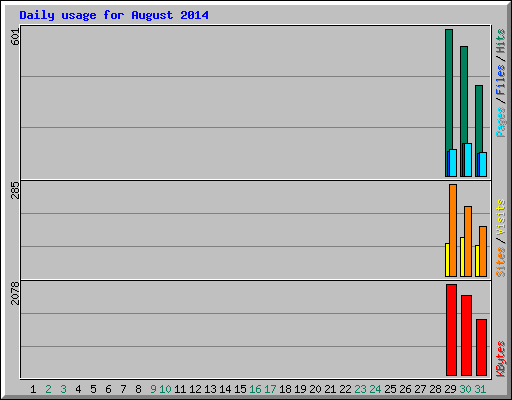Select the green Hits bar for day 31

click(479, 119)
